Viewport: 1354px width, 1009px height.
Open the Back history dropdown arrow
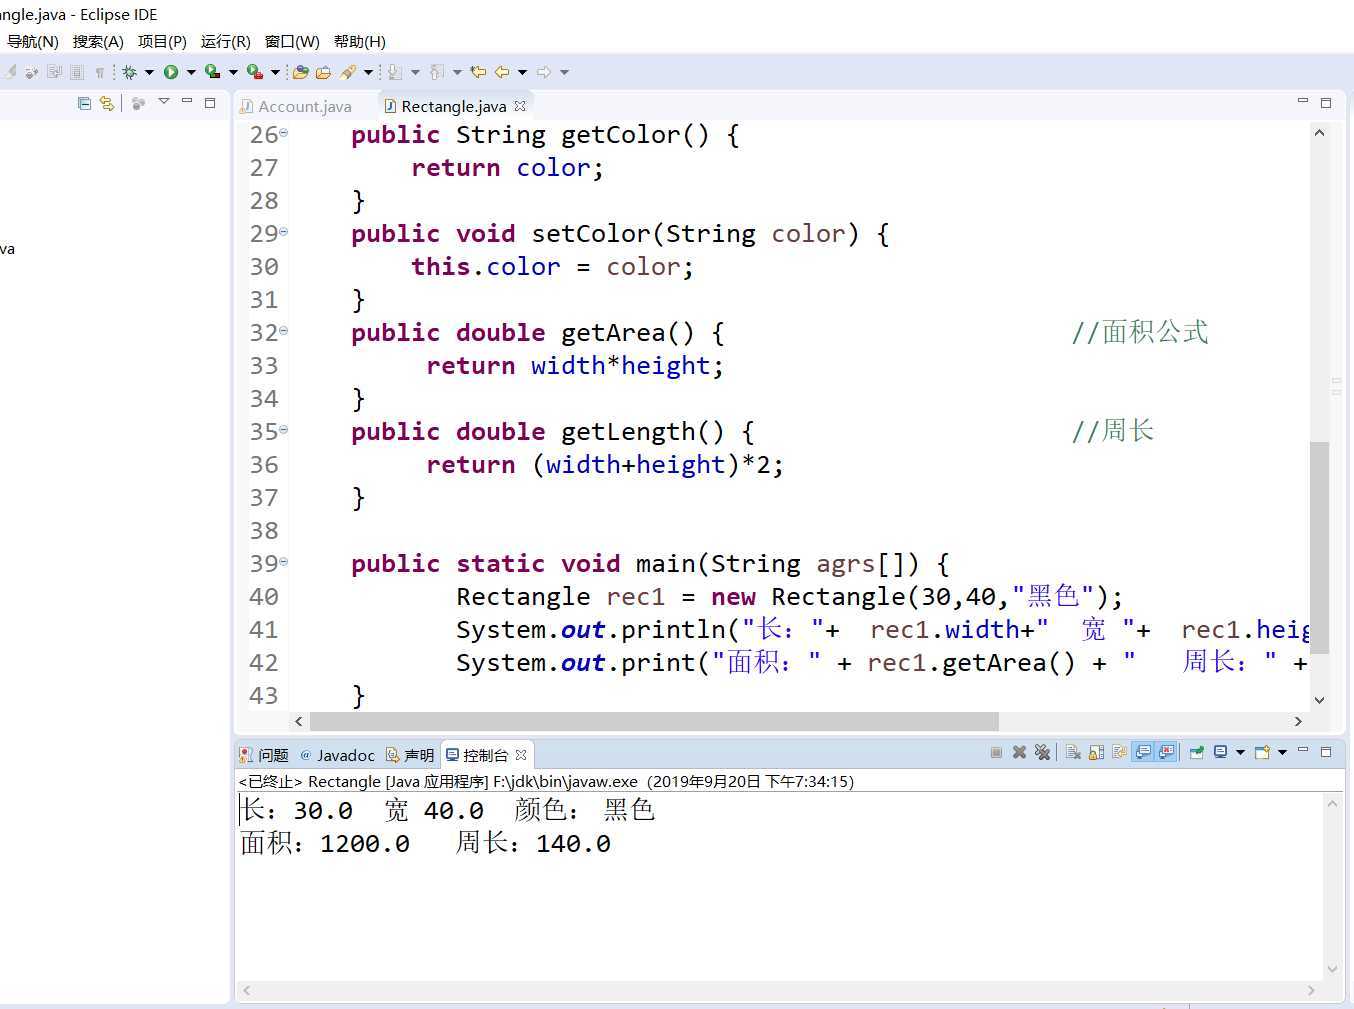[521, 72]
